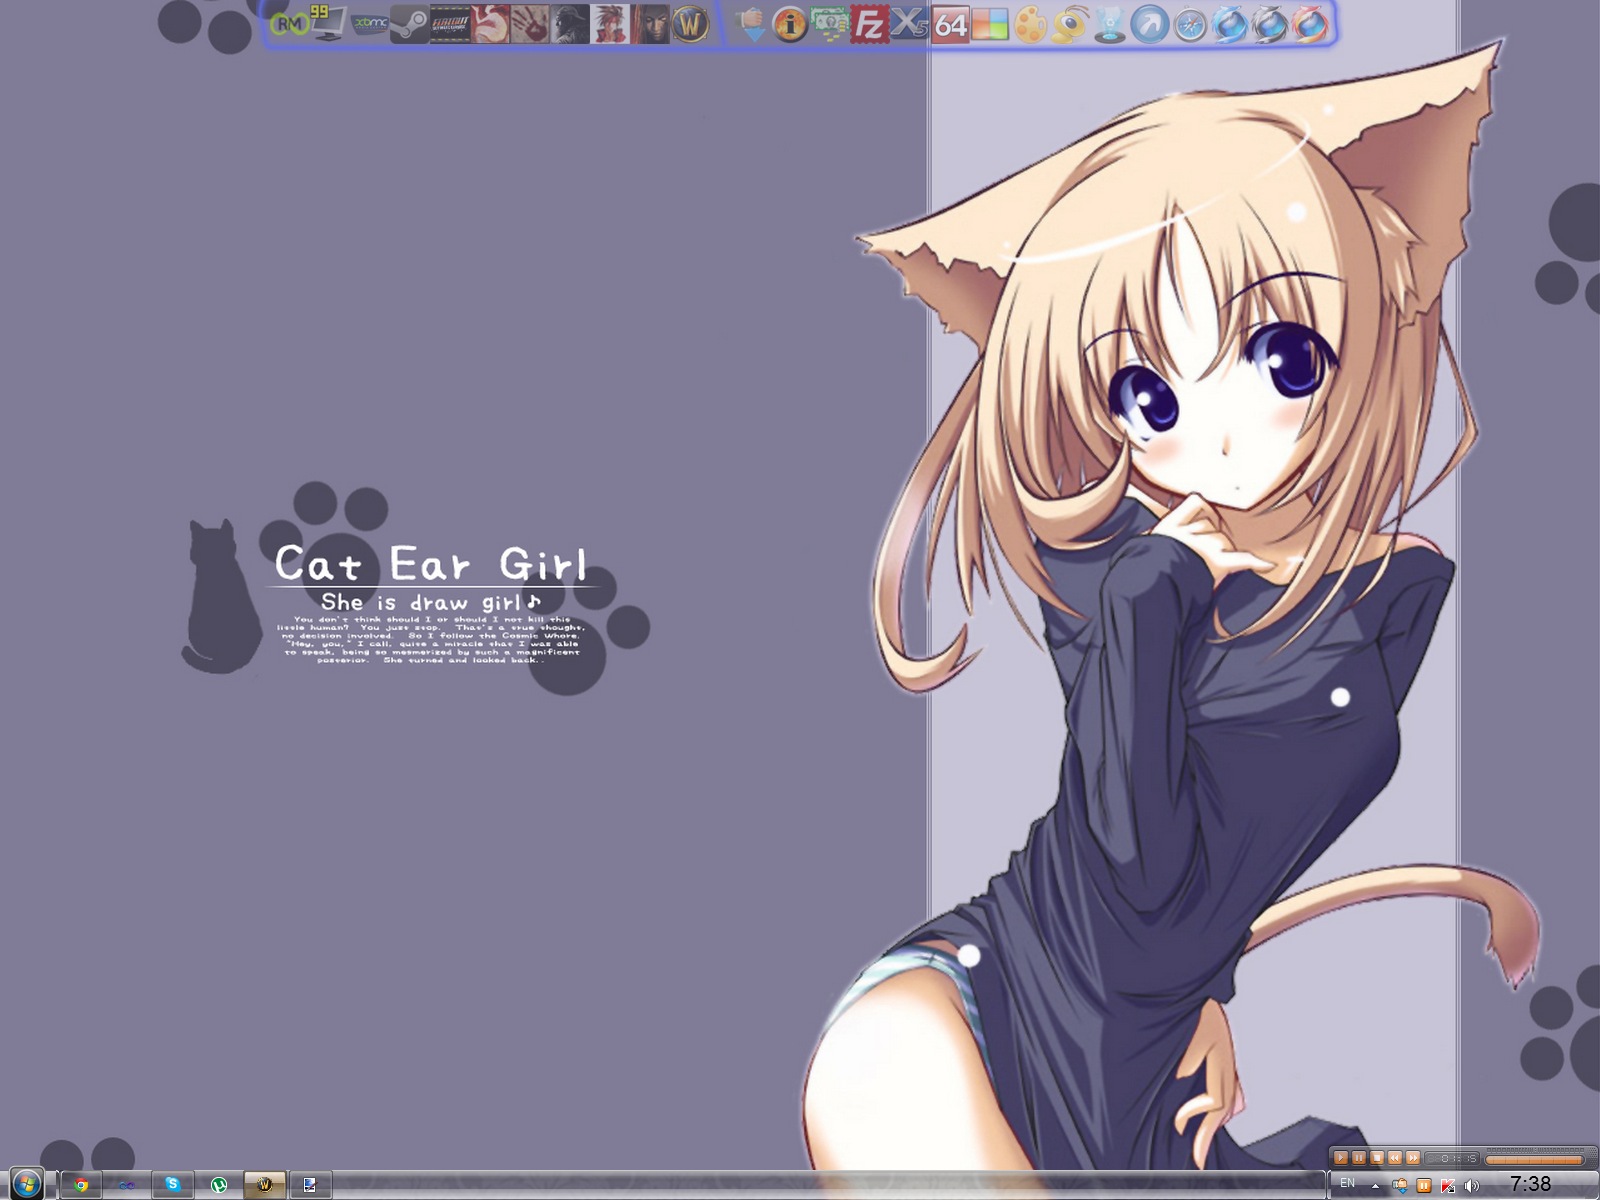Launch FlatOut Ultimate Carnage game icon
This screenshot has height=1200, width=1600.
(x=450, y=24)
